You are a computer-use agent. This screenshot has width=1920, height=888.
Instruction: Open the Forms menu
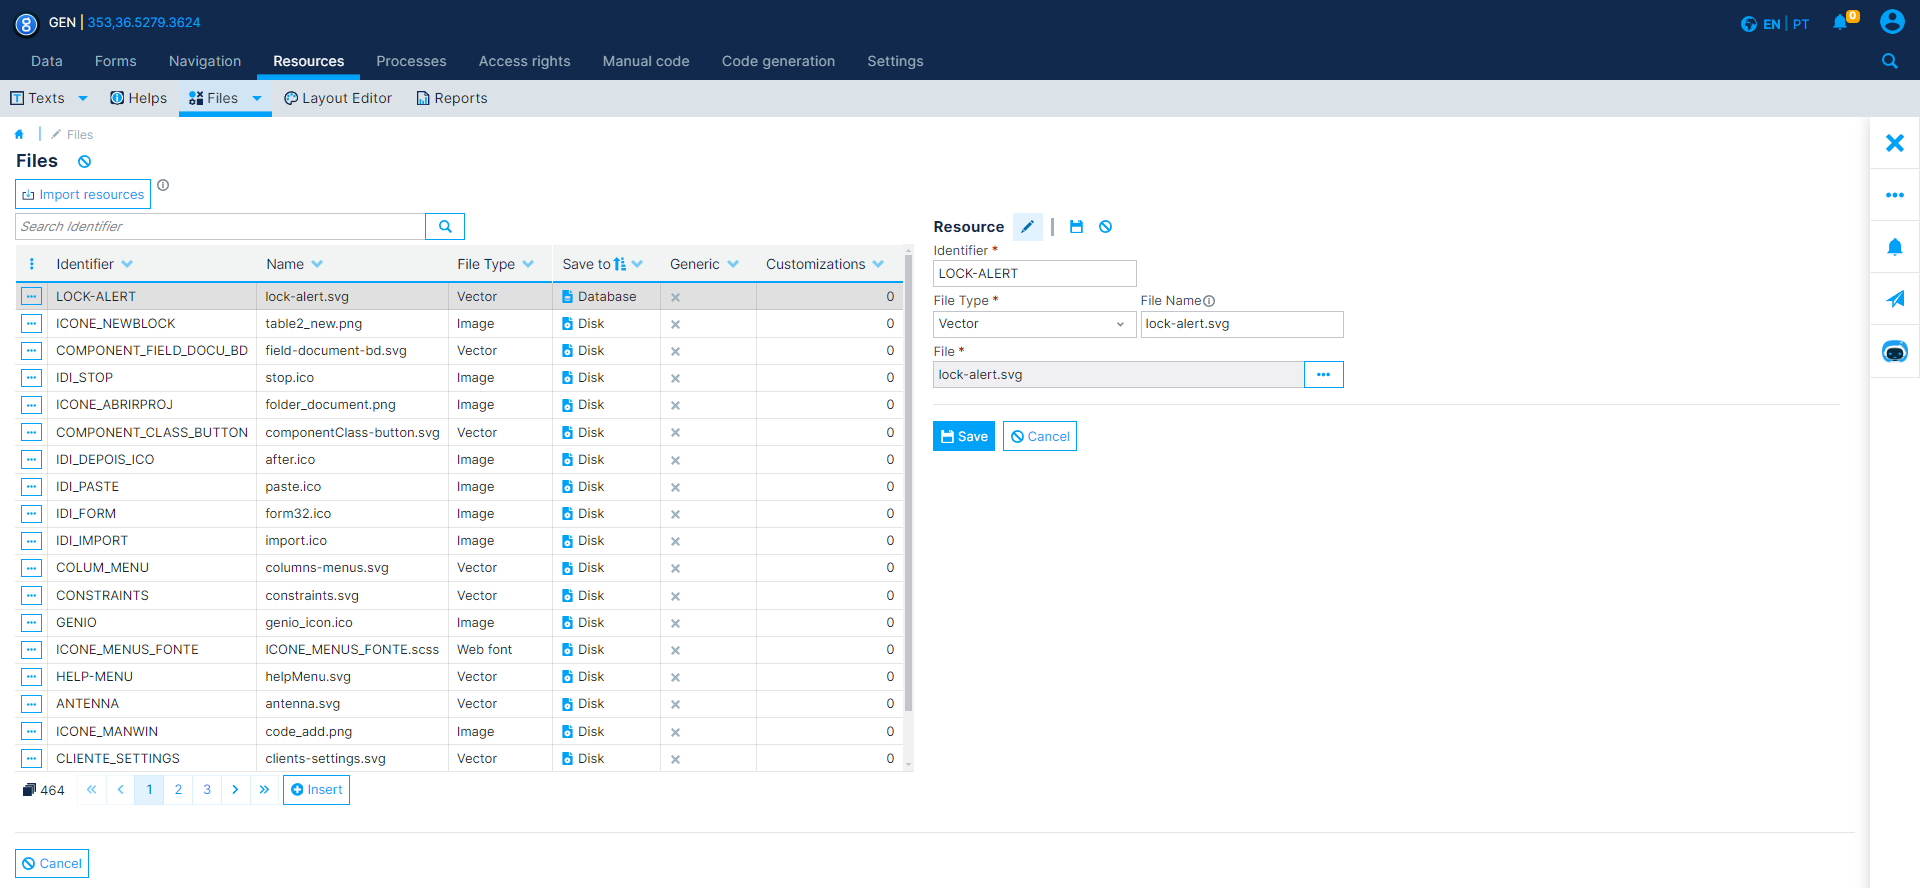pyautogui.click(x=116, y=61)
